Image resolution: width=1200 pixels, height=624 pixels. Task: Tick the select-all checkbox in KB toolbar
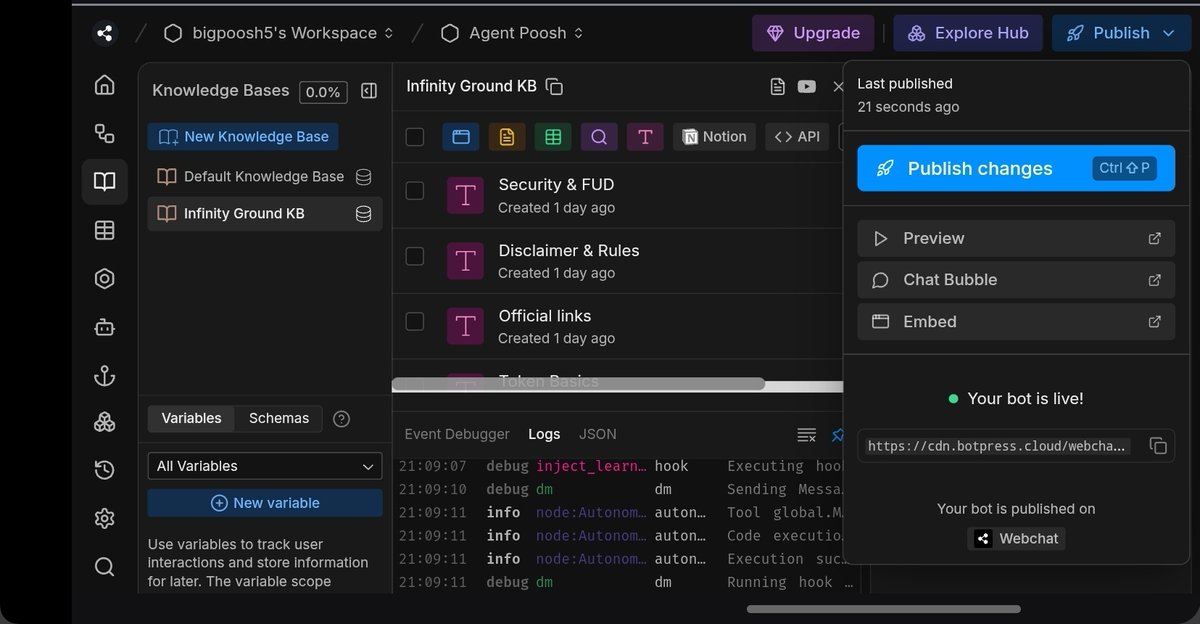(x=415, y=137)
